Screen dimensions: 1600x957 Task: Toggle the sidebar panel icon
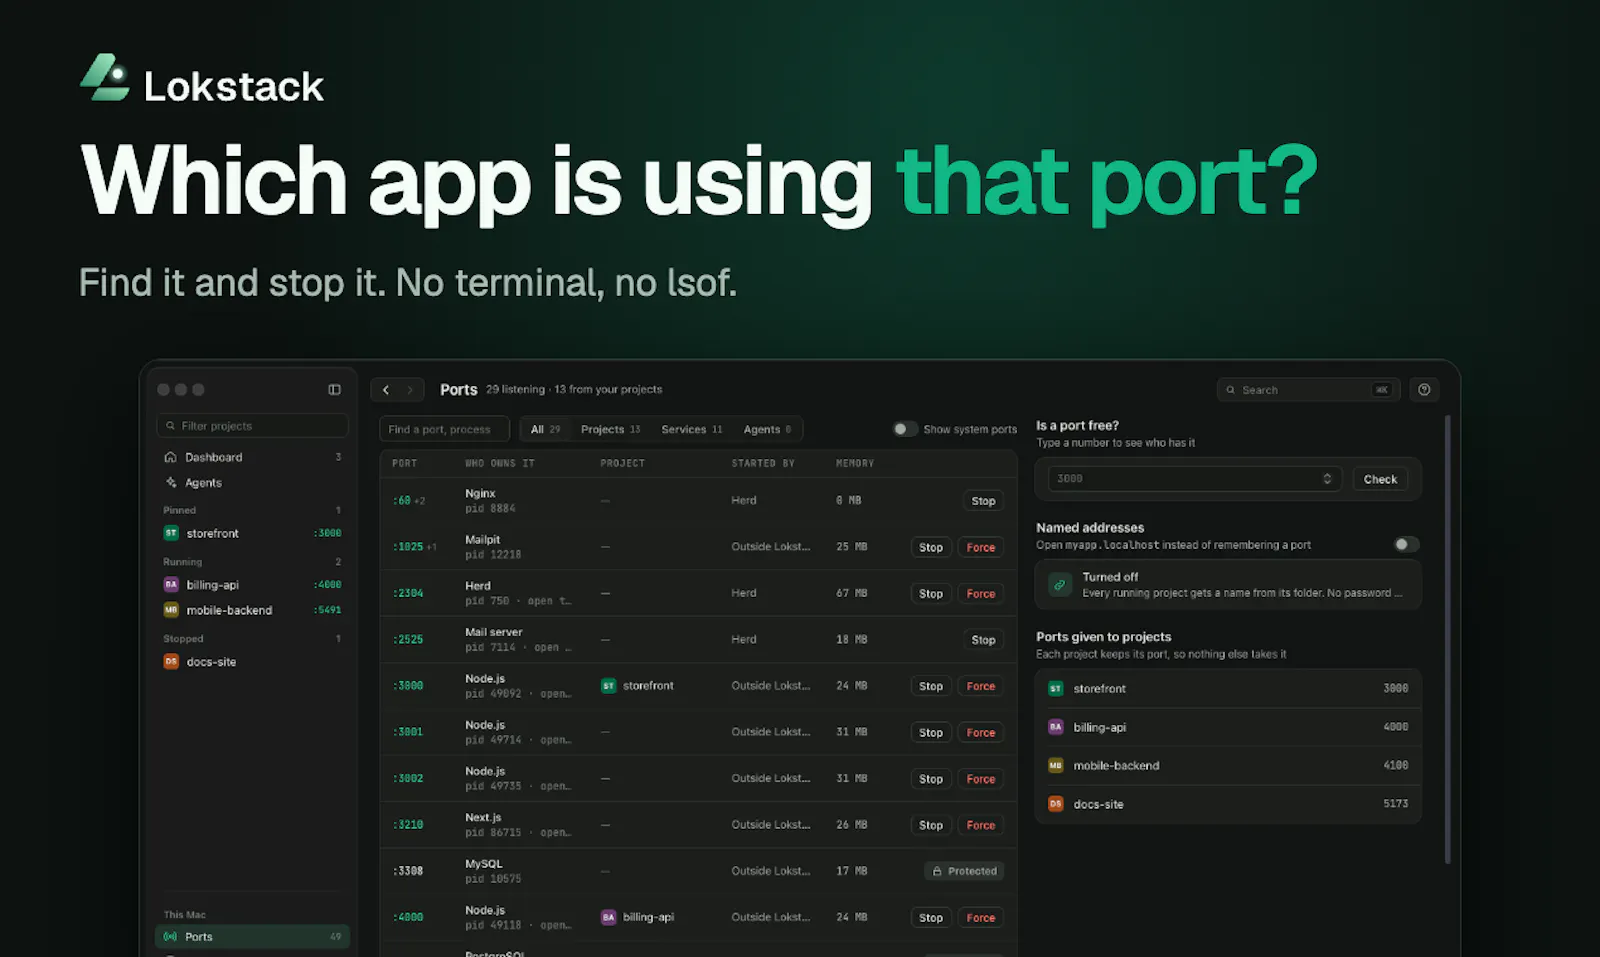pos(334,390)
